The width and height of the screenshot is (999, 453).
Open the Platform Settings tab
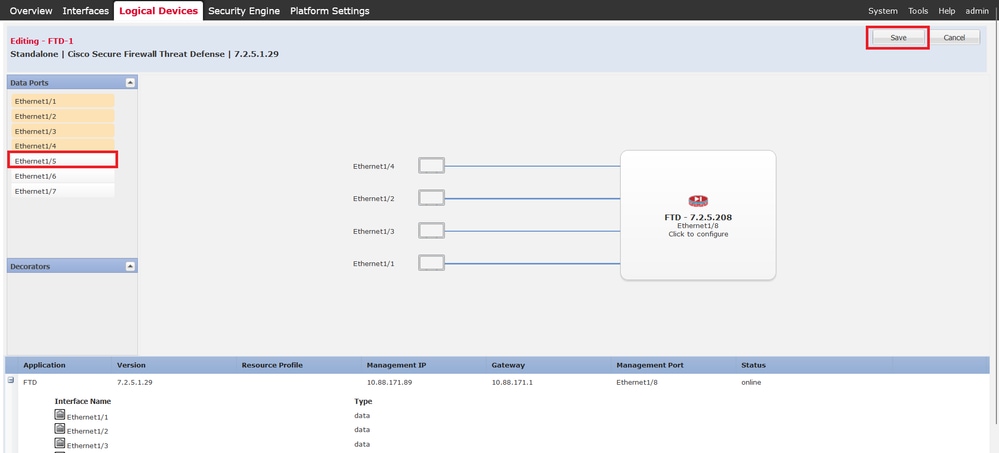(x=329, y=11)
